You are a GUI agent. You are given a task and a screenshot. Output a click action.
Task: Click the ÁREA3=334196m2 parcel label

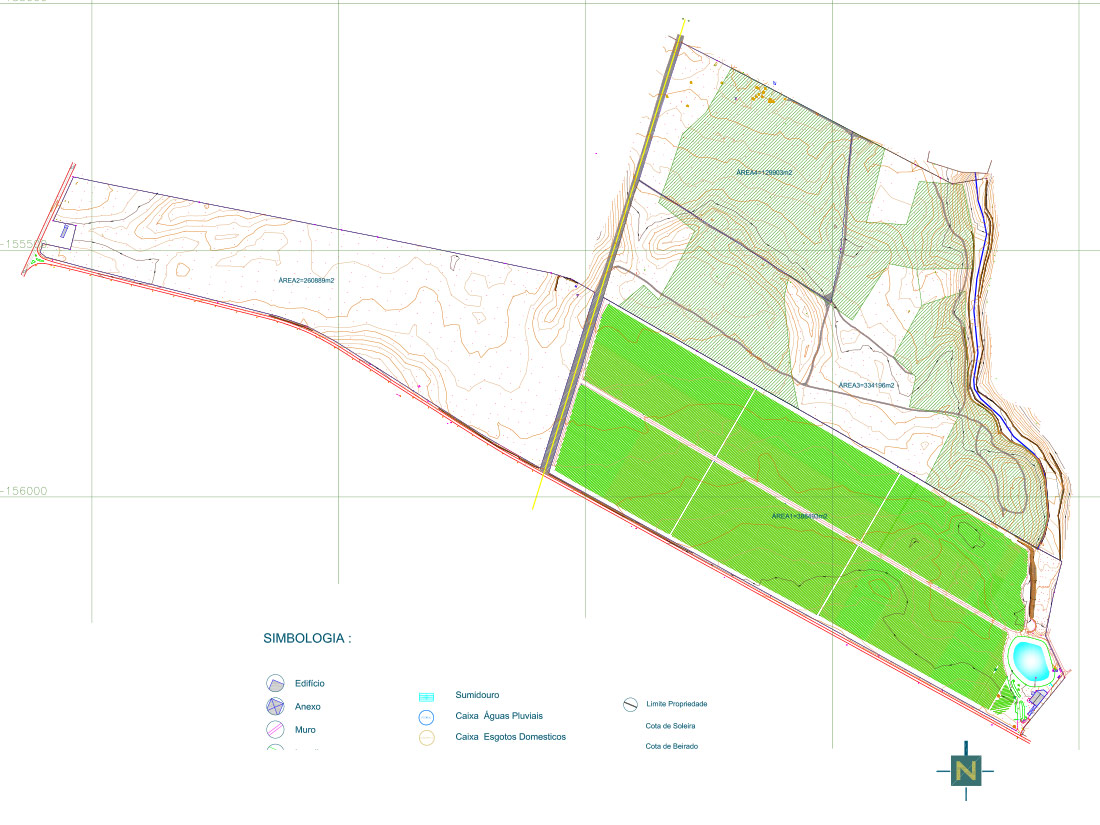click(866, 385)
